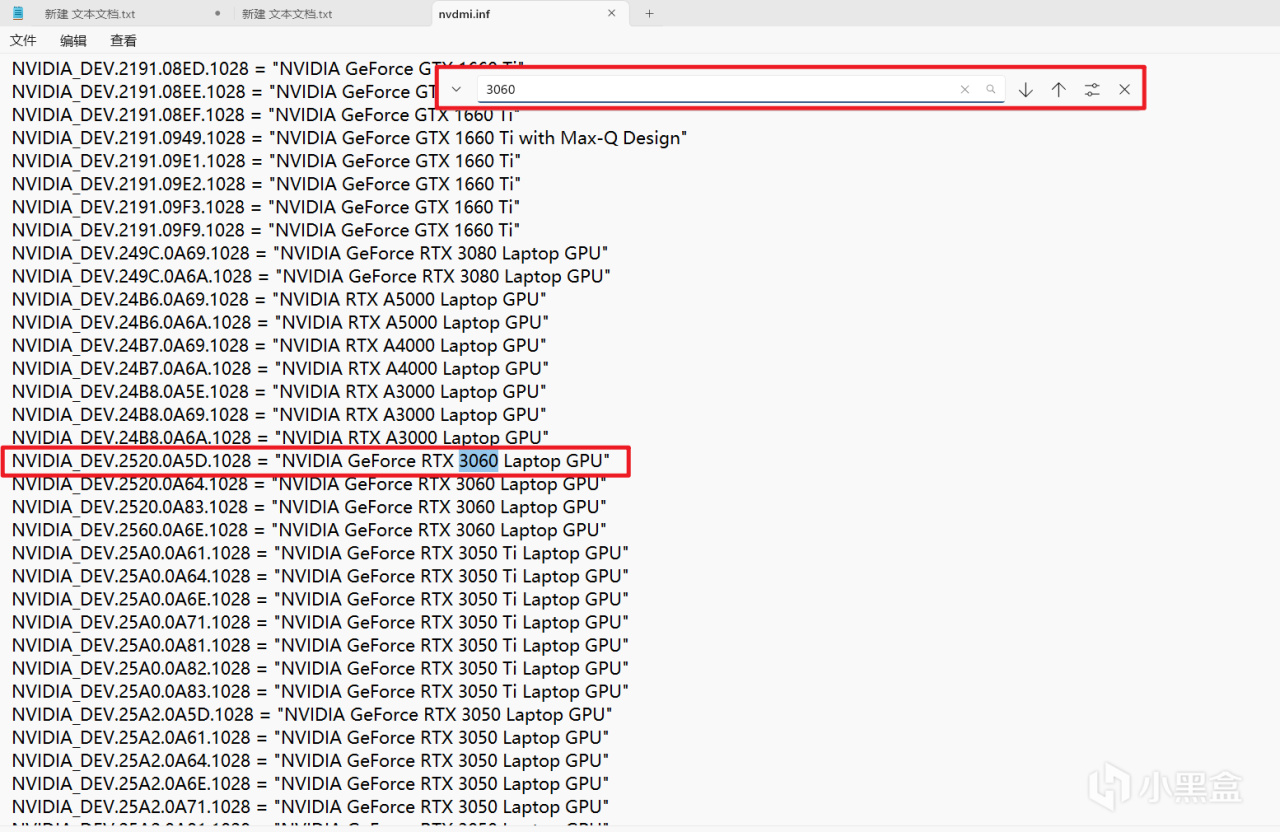
Task: Click the line NVIDIA_DEV.2520.0A83.1028
Action: pyautogui.click(x=309, y=507)
